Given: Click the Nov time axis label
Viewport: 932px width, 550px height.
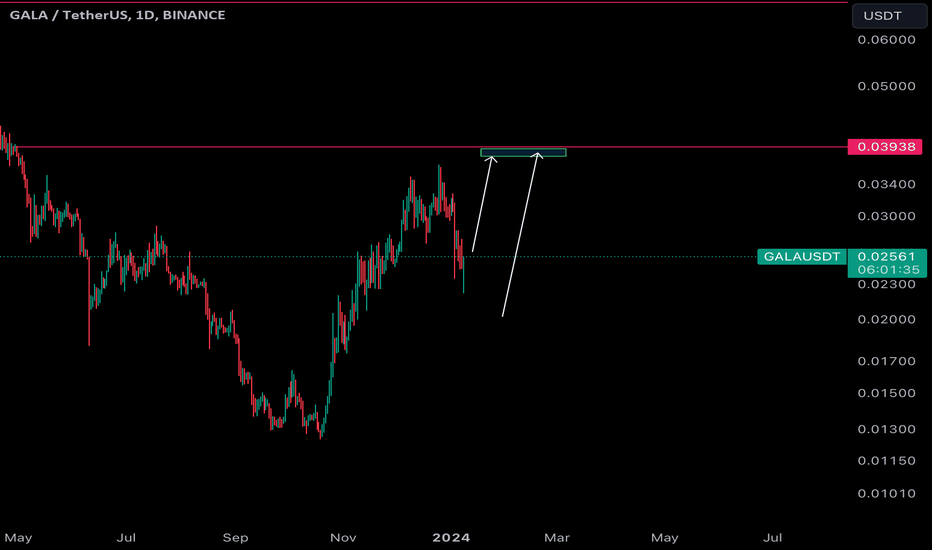Looking at the screenshot, I should click(x=343, y=538).
